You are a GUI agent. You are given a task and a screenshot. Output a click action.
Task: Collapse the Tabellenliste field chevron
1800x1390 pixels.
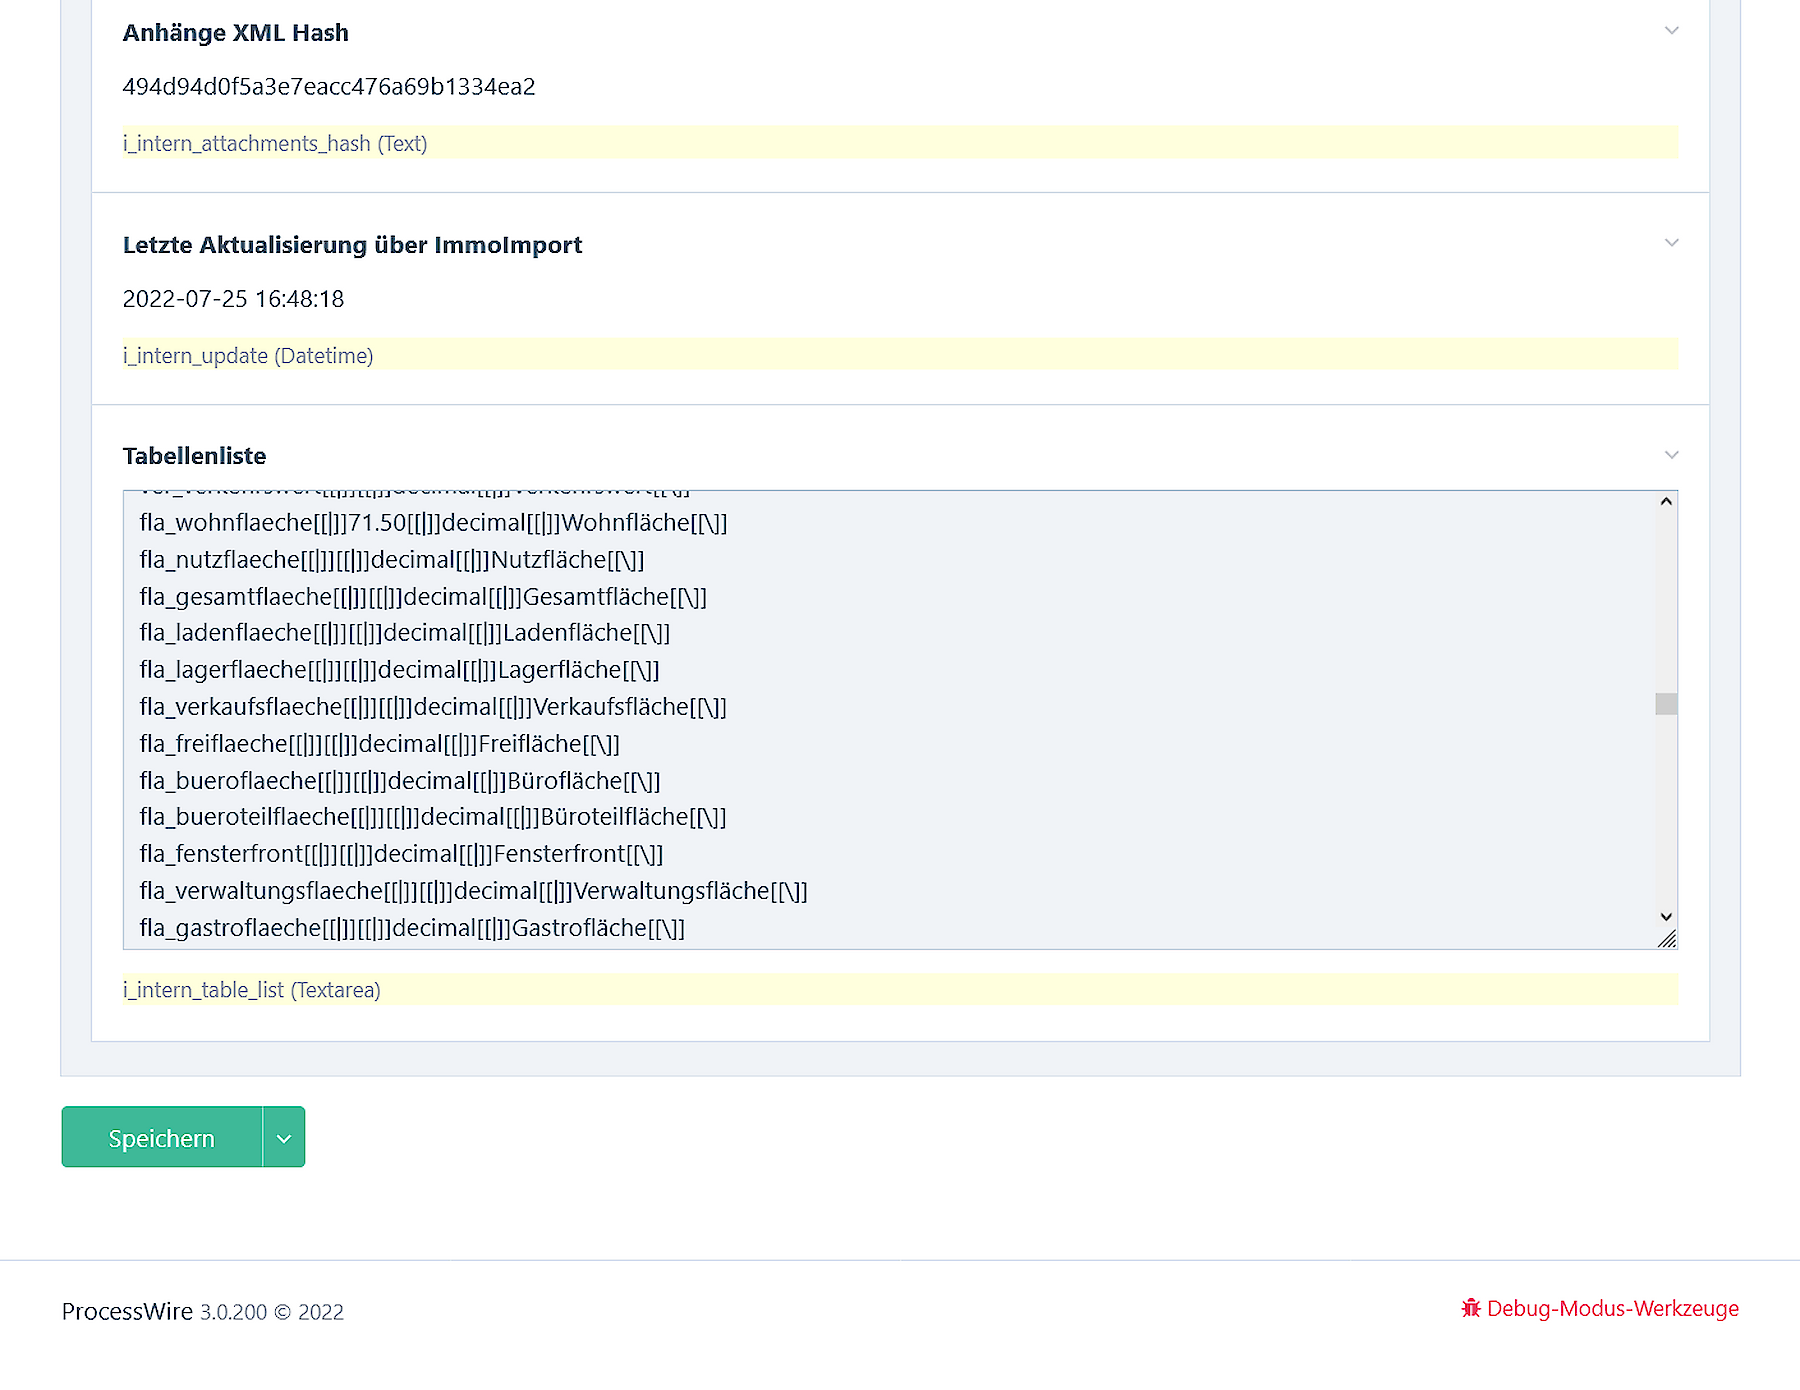click(x=1671, y=455)
